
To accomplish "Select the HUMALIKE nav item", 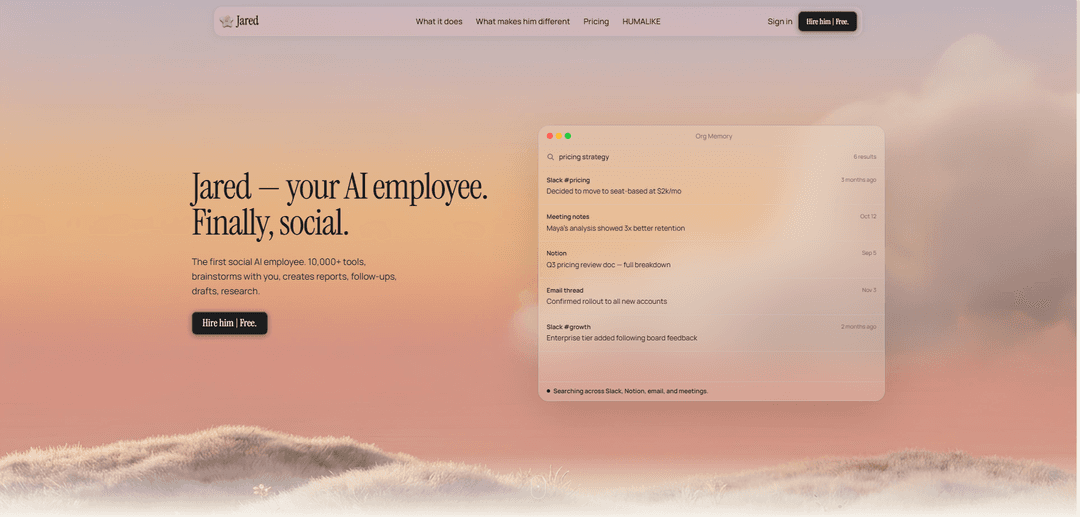I will point(641,21).
